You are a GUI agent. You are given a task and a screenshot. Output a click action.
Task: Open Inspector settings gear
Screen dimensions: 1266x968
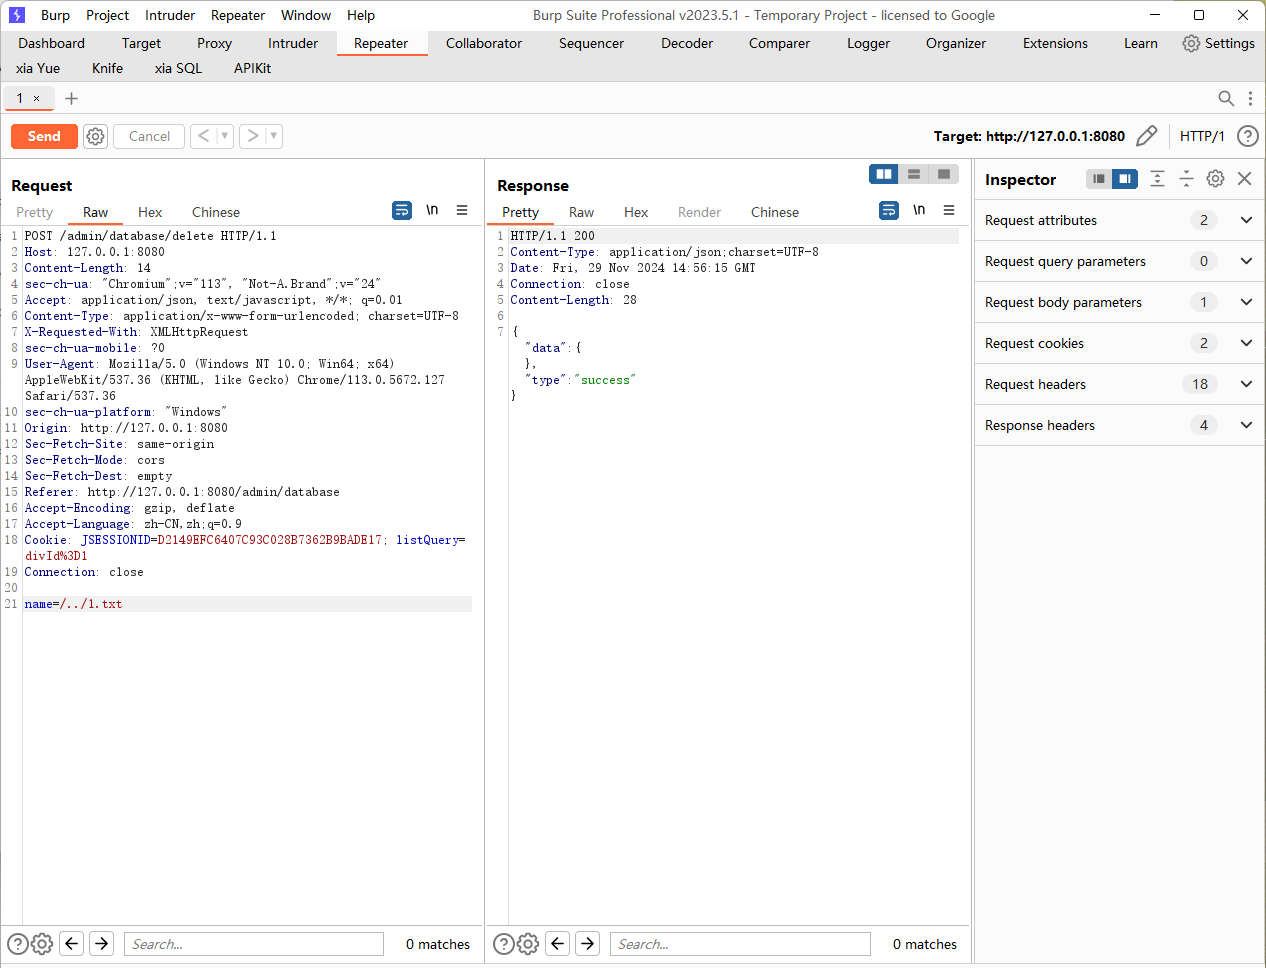click(1215, 178)
